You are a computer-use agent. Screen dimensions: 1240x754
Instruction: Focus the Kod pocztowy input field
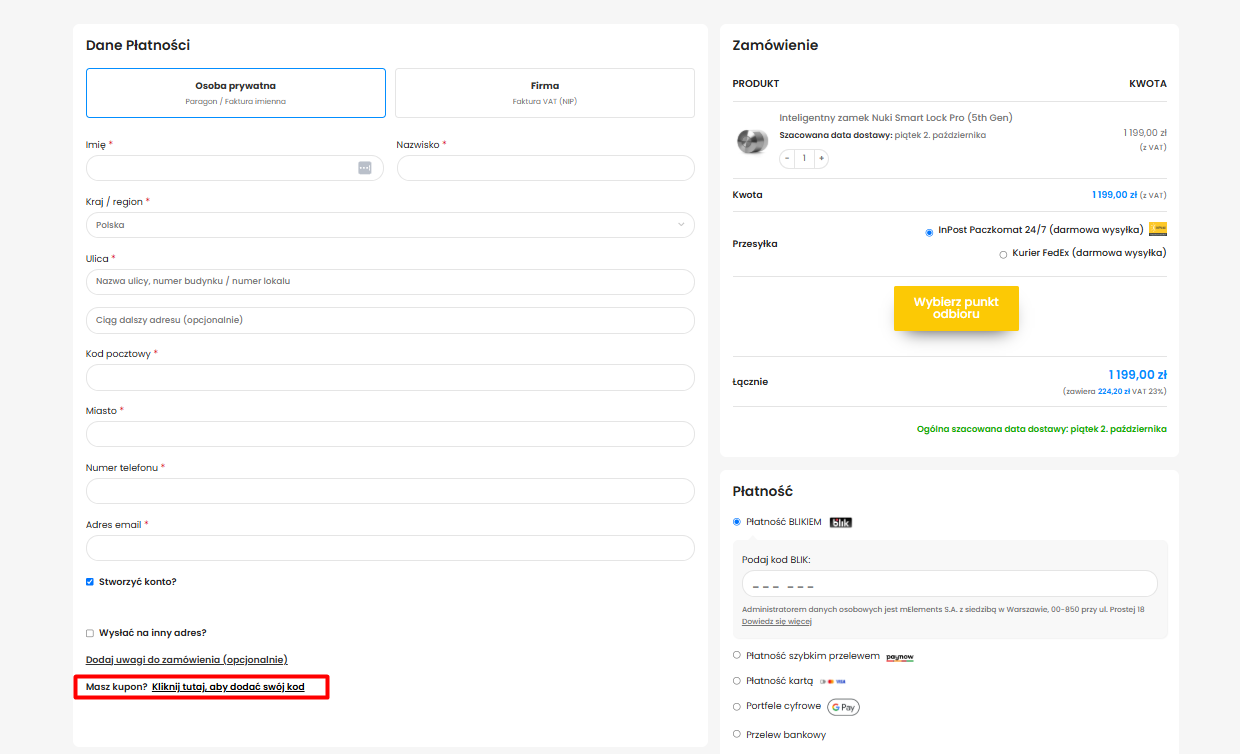coord(390,377)
